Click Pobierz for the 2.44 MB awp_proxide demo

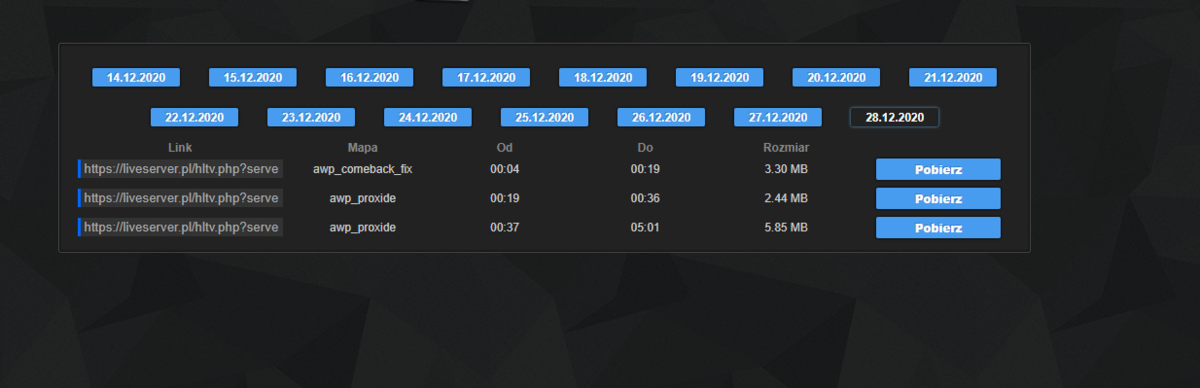(x=938, y=198)
